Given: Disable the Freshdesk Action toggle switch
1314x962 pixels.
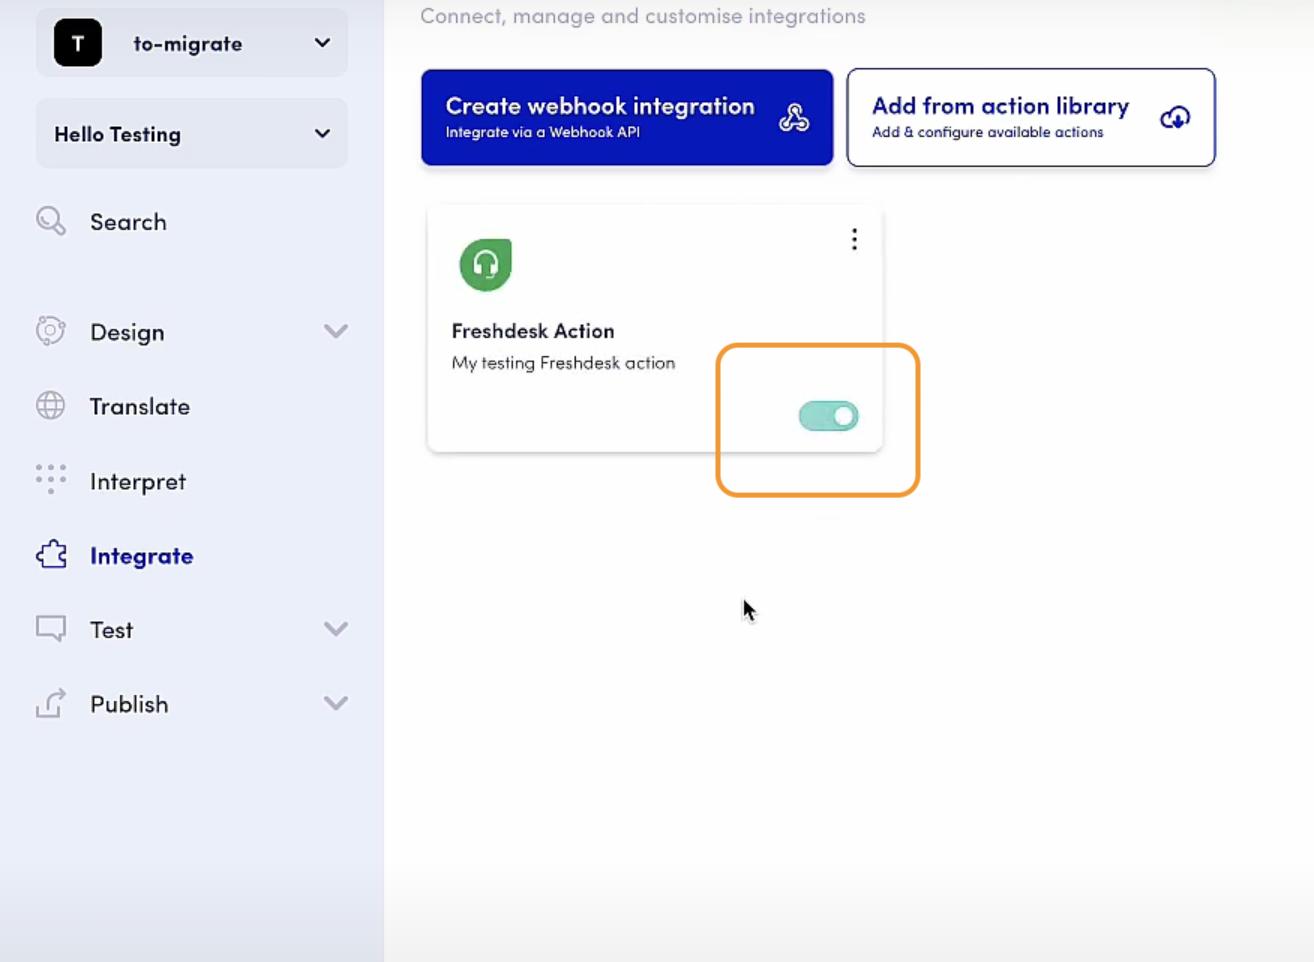Looking at the screenshot, I should pos(828,416).
